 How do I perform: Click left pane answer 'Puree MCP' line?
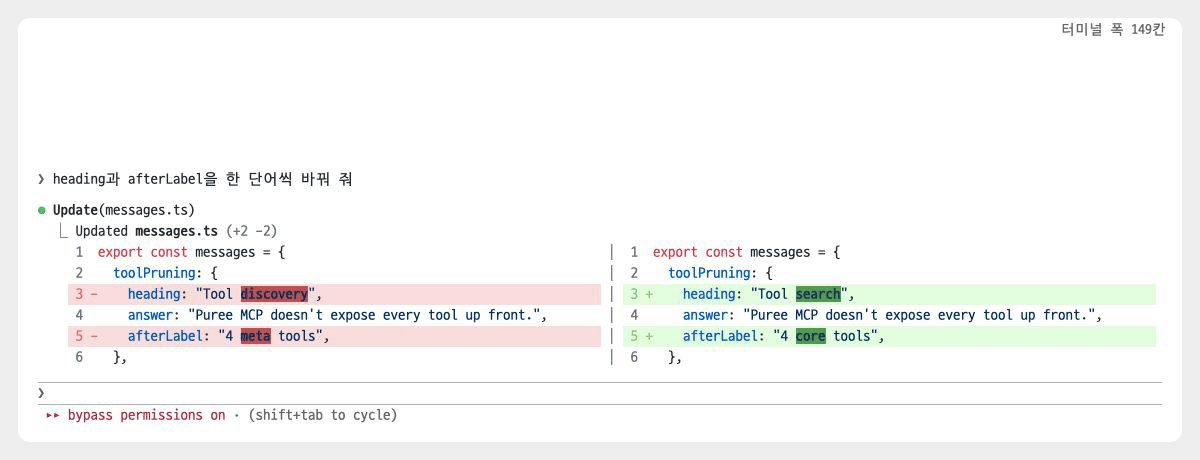point(335,315)
